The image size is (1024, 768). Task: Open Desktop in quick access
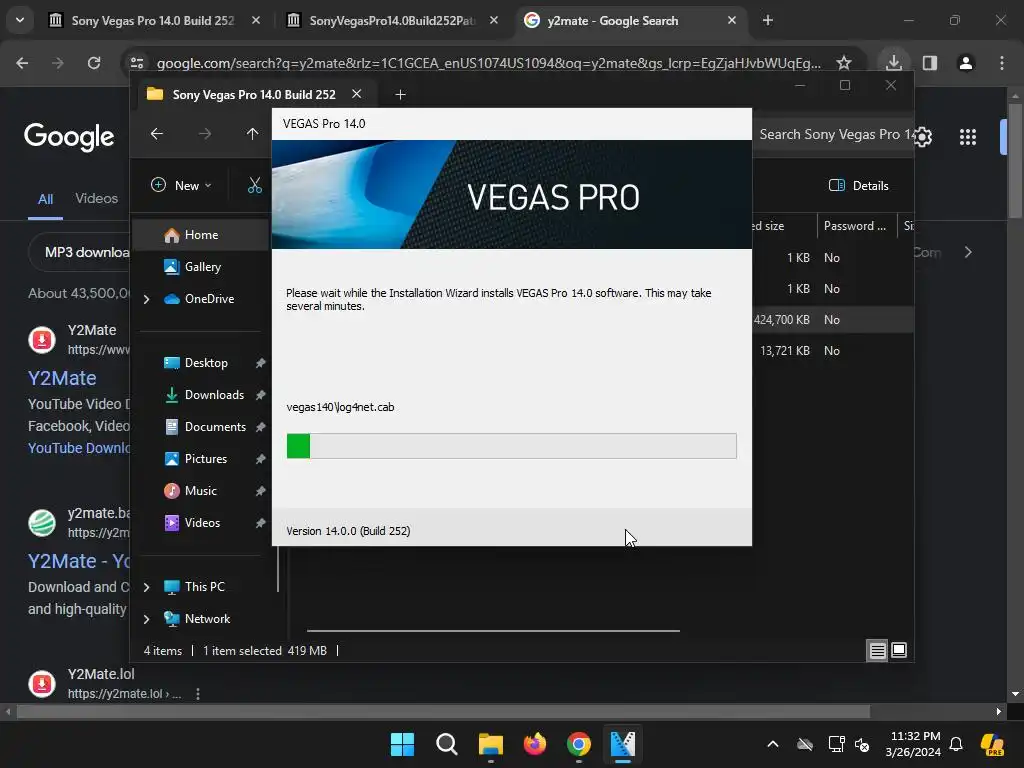(x=206, y=363)
